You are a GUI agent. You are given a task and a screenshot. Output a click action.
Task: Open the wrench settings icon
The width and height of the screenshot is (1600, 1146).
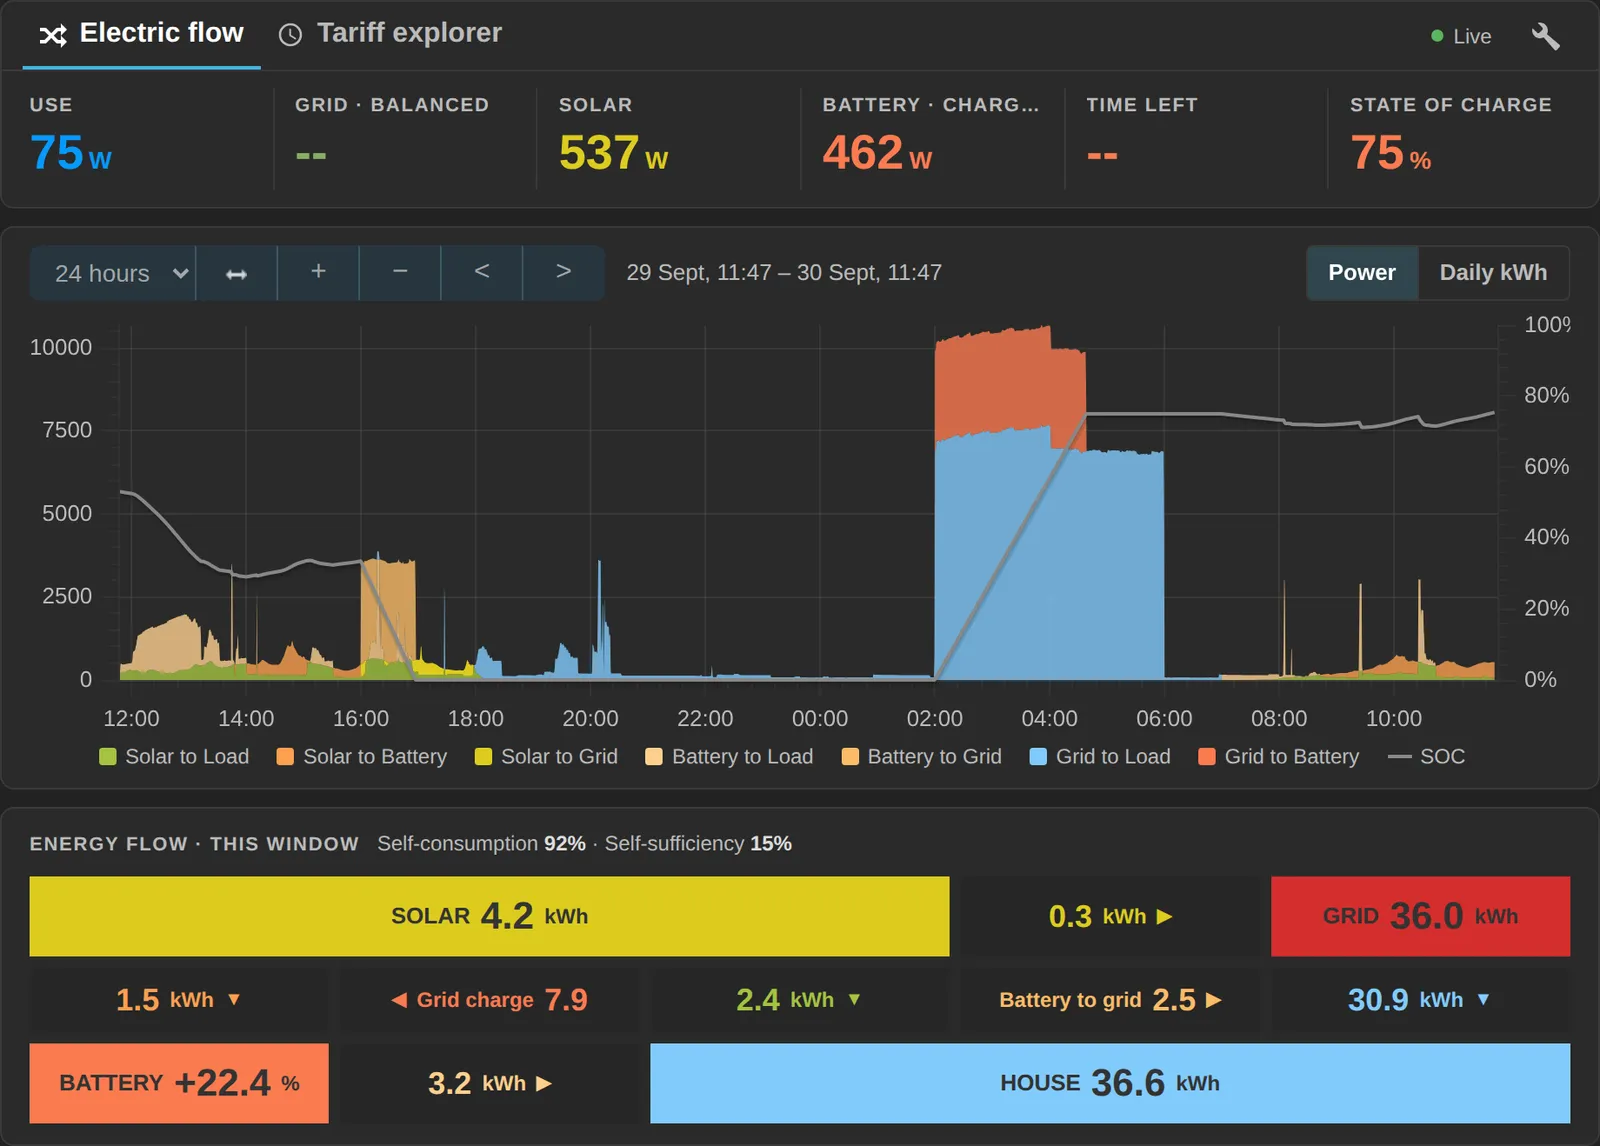1545,36
